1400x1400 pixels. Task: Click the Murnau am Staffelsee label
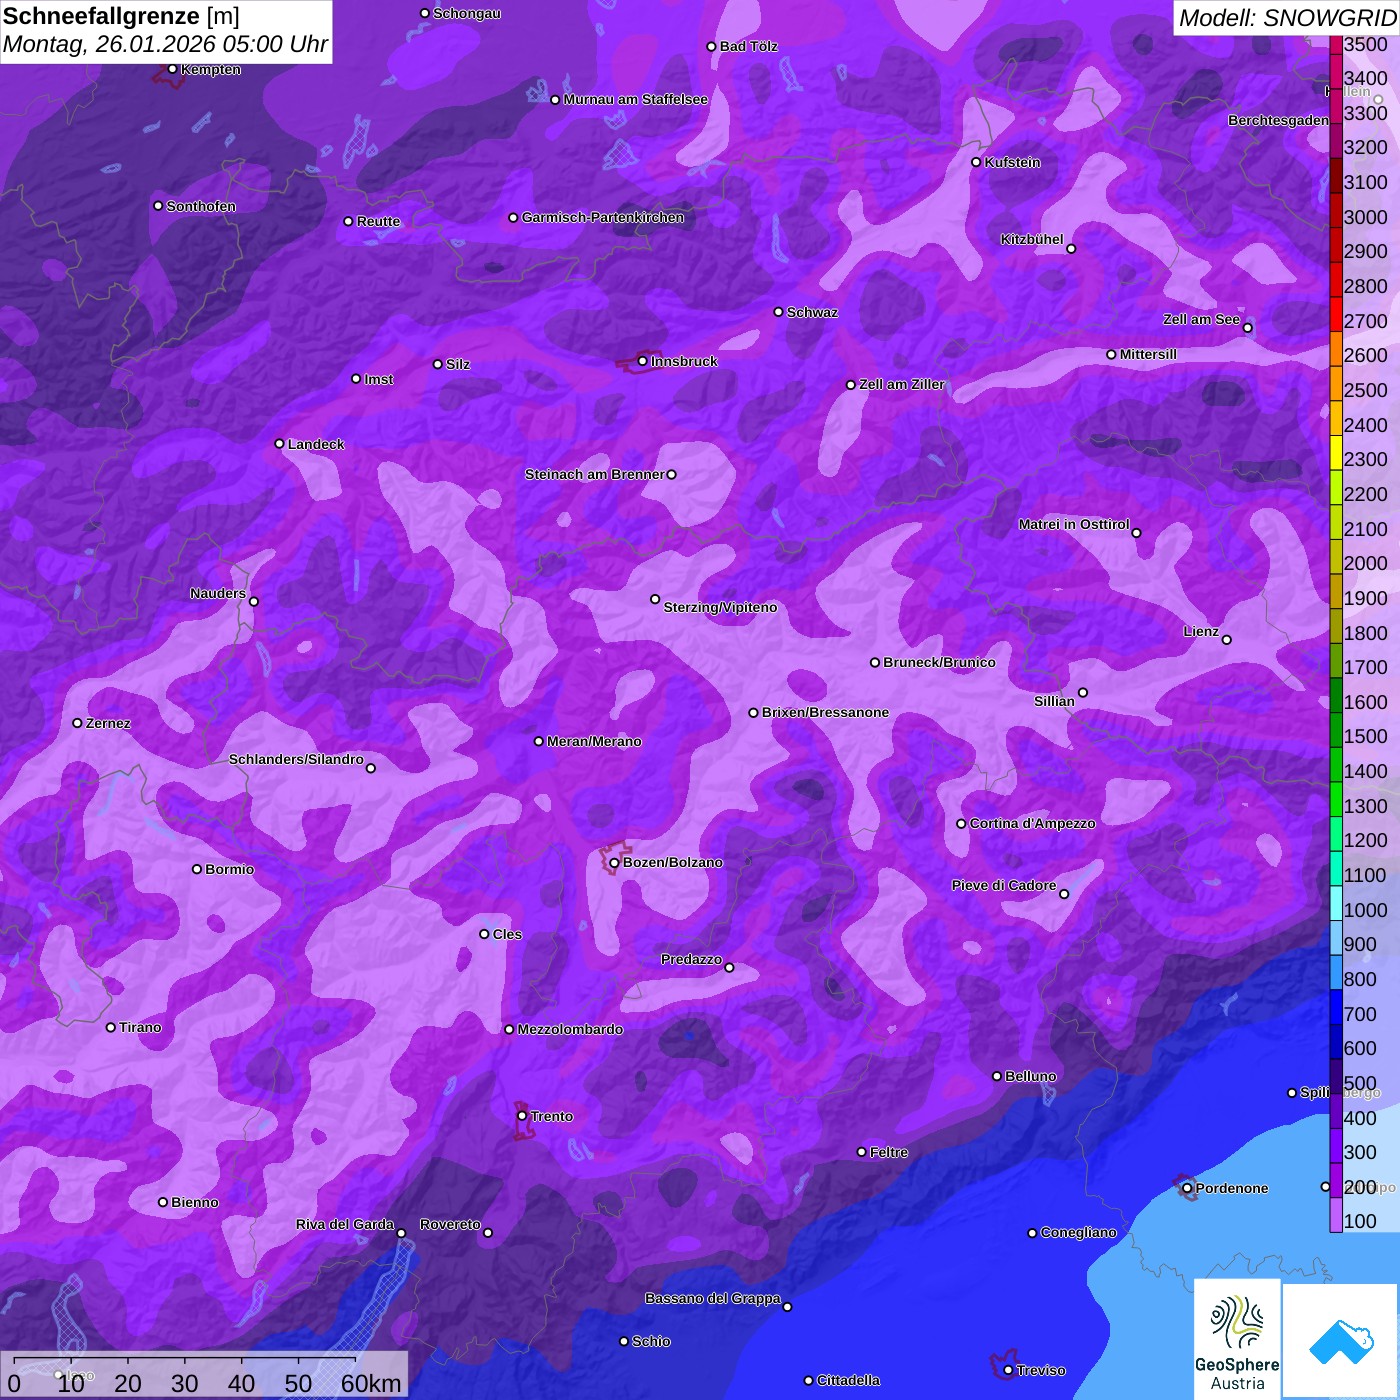tap(635, 99)
